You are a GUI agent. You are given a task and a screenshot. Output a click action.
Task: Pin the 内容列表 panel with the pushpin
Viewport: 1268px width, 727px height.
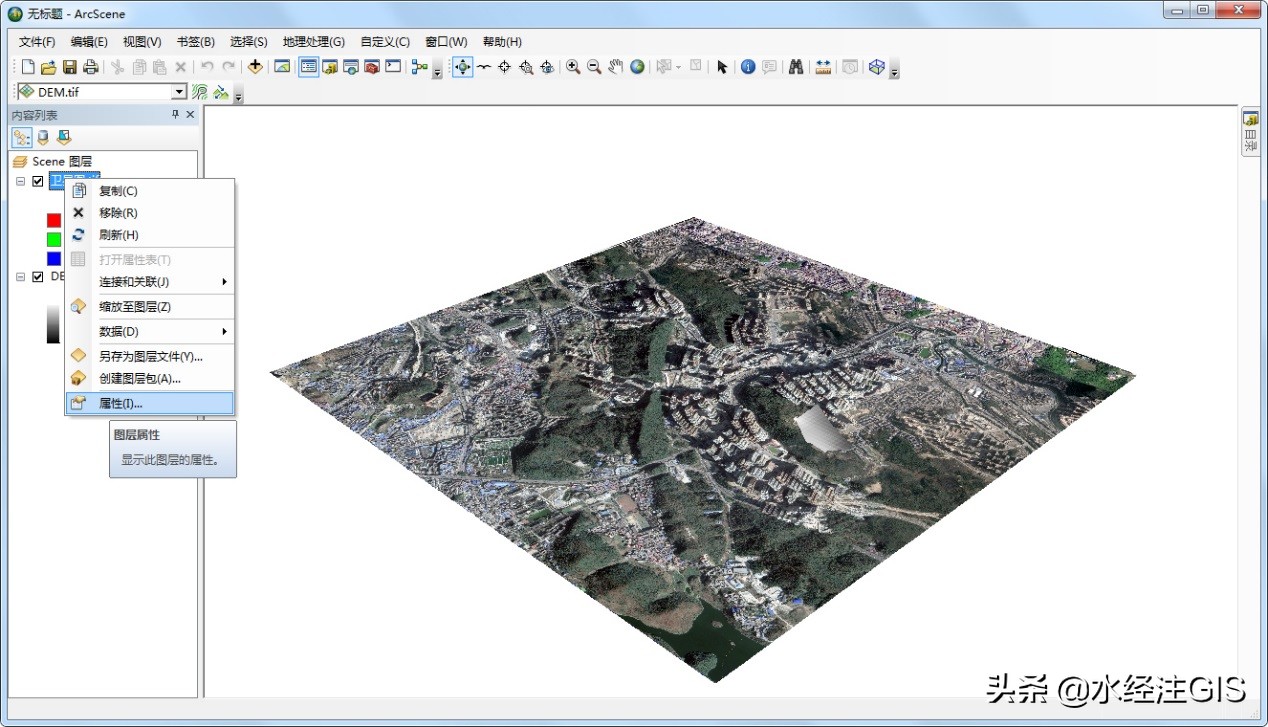[175, 115]
